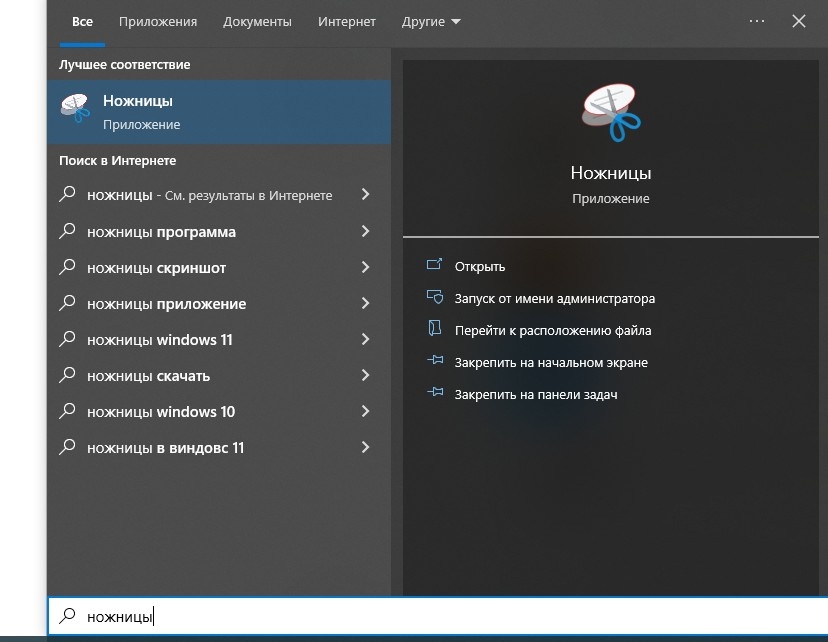Image resolution: width=828 pixels, height=642 pixels.
Task: Click the Ножницы title in preview pane
Action: click(611, 173)
